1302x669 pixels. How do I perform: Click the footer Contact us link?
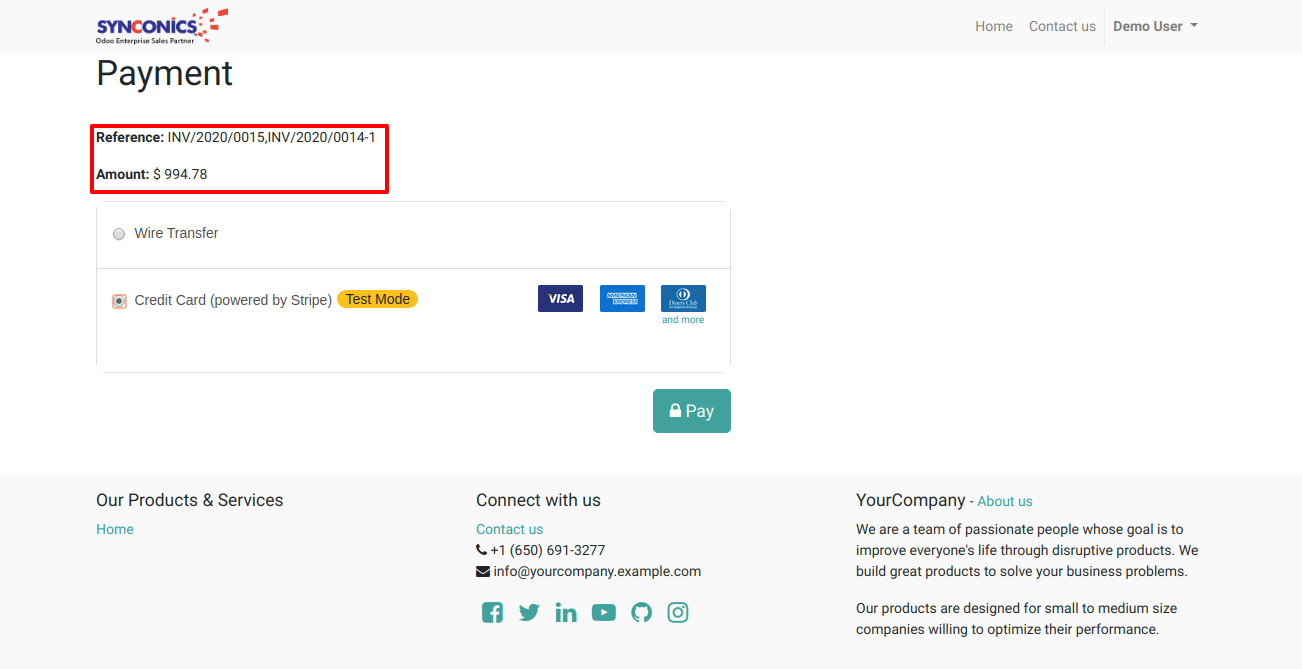[509, 530]
